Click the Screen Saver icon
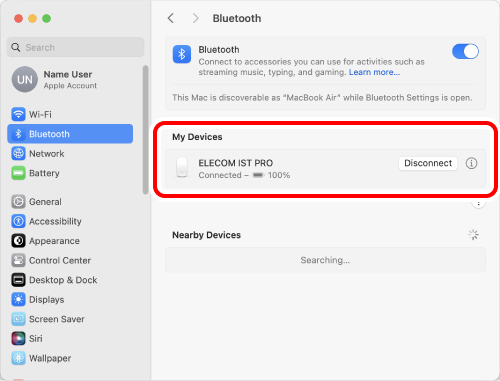This screenshot has height=381, width=500. [18, 319]
